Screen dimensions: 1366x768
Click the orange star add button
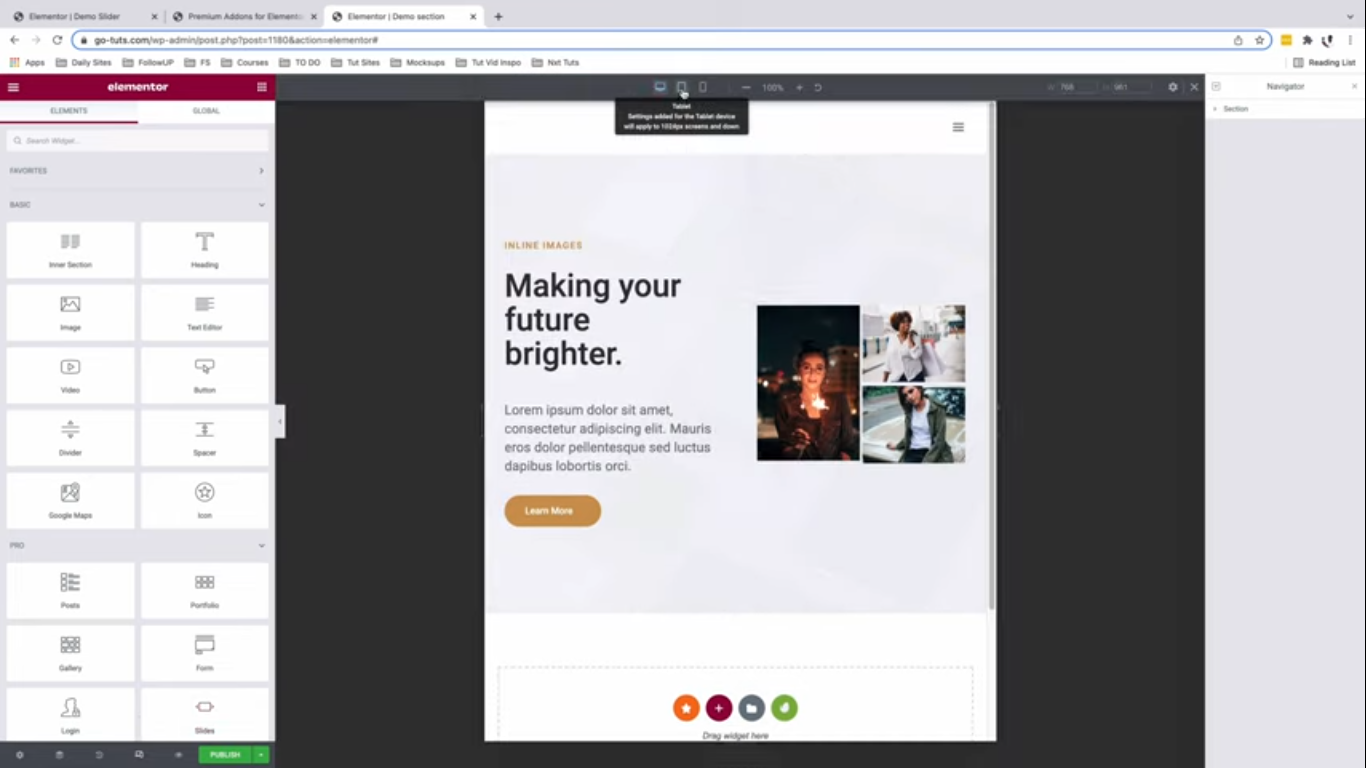(686, 708)
